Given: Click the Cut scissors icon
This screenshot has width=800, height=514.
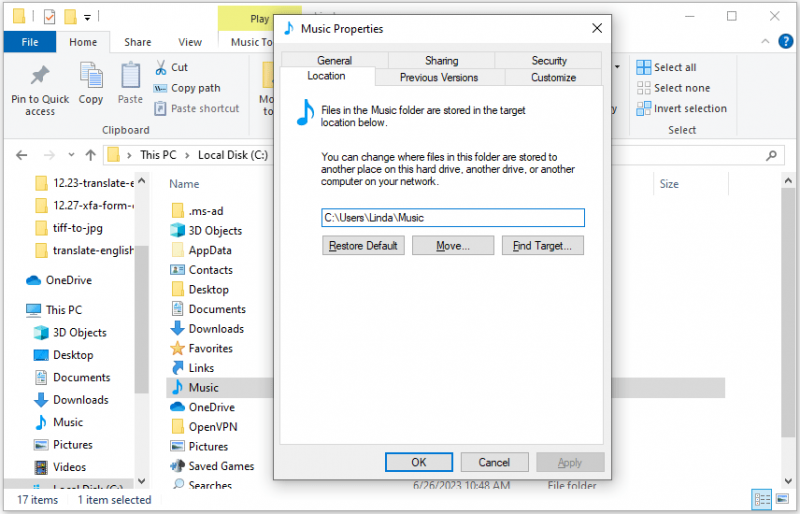Looking at the screenshot, I should [x=161, y=67].
